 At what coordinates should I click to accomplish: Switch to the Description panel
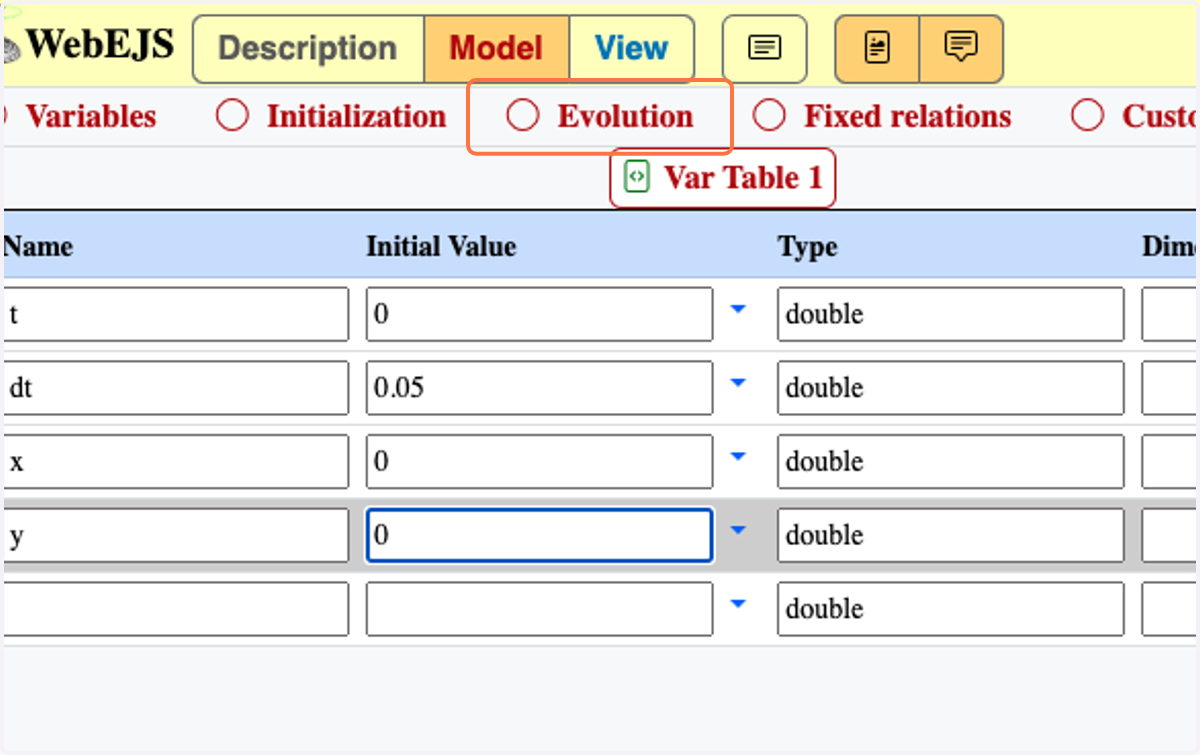(x=308, y=48)
